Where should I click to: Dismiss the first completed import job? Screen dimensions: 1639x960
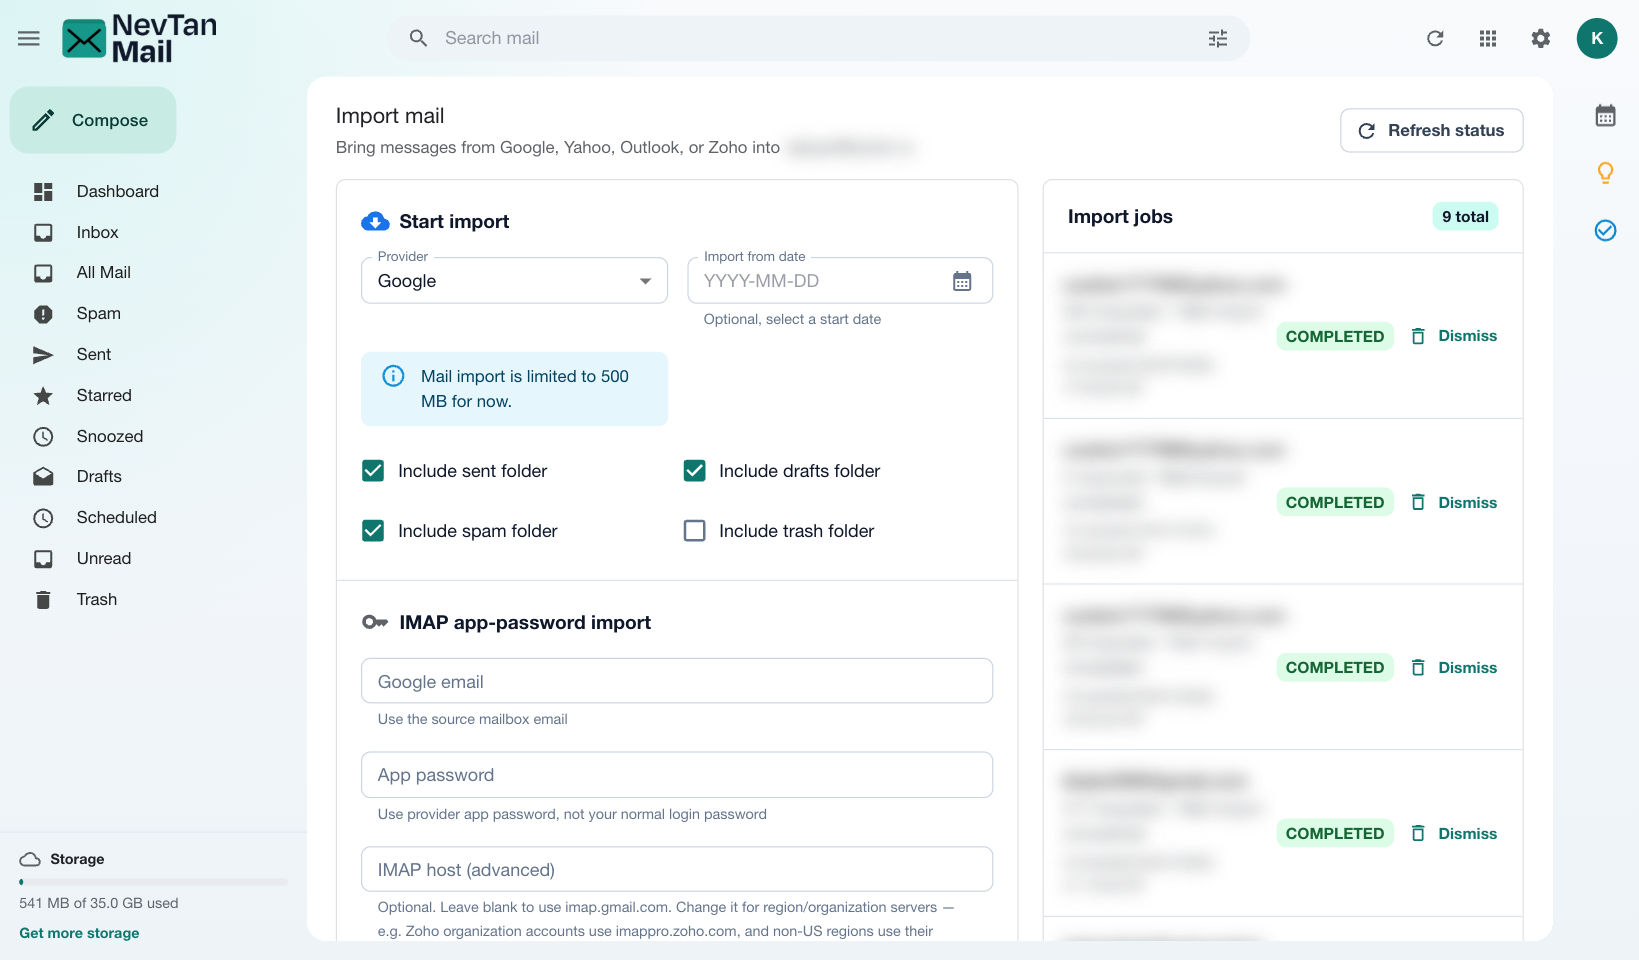click(x=1453, y=336)
